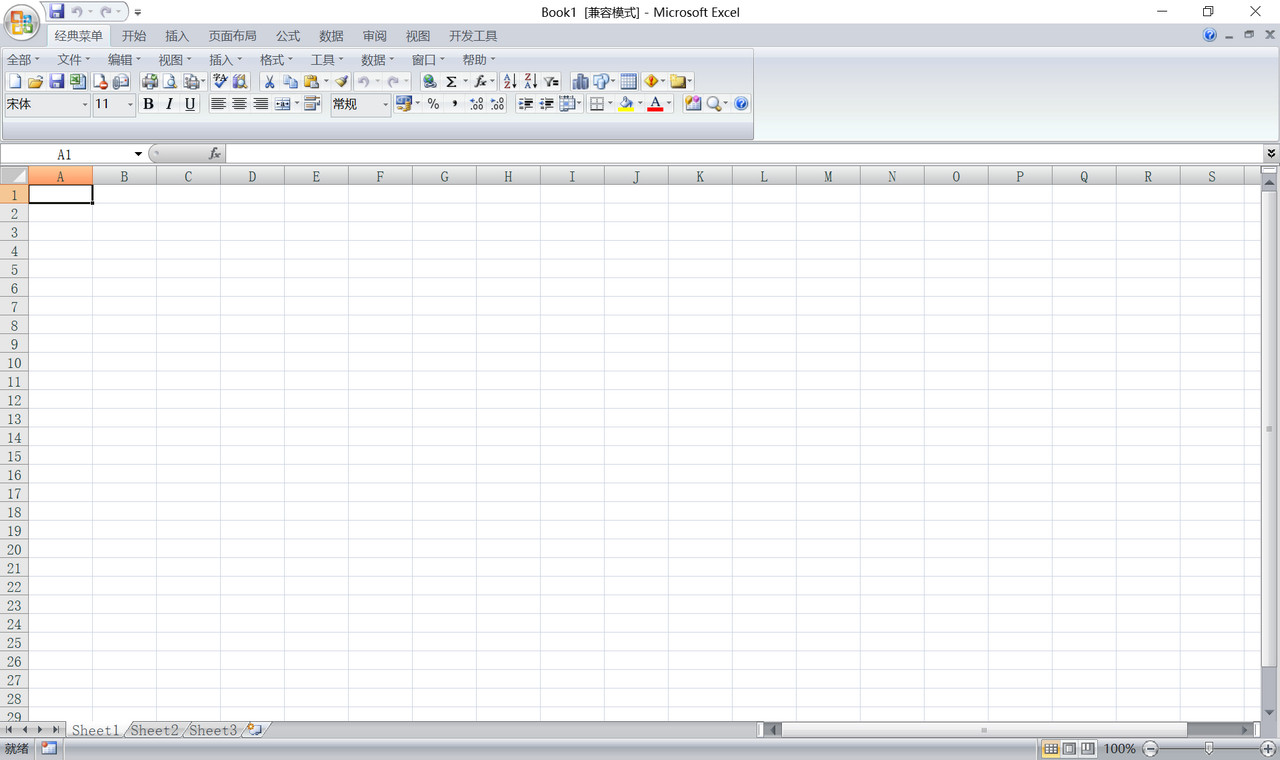Run the spelling check icon

pos(220,82)
